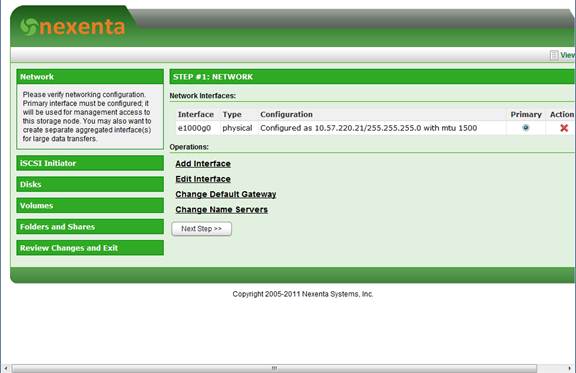
Task: Go to iSCSI Initiator step
Action: click(90, 163)
